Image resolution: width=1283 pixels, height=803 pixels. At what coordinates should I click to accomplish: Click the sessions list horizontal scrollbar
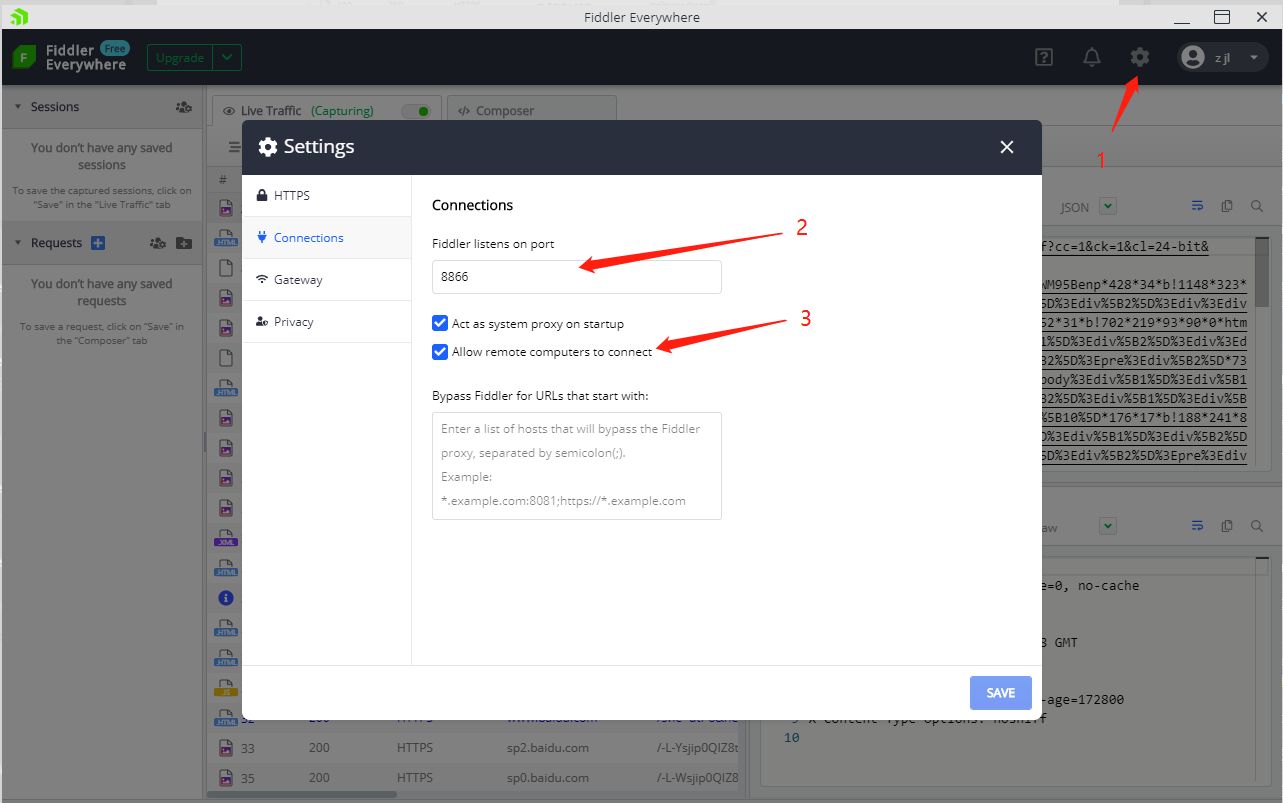coord(302,795)
